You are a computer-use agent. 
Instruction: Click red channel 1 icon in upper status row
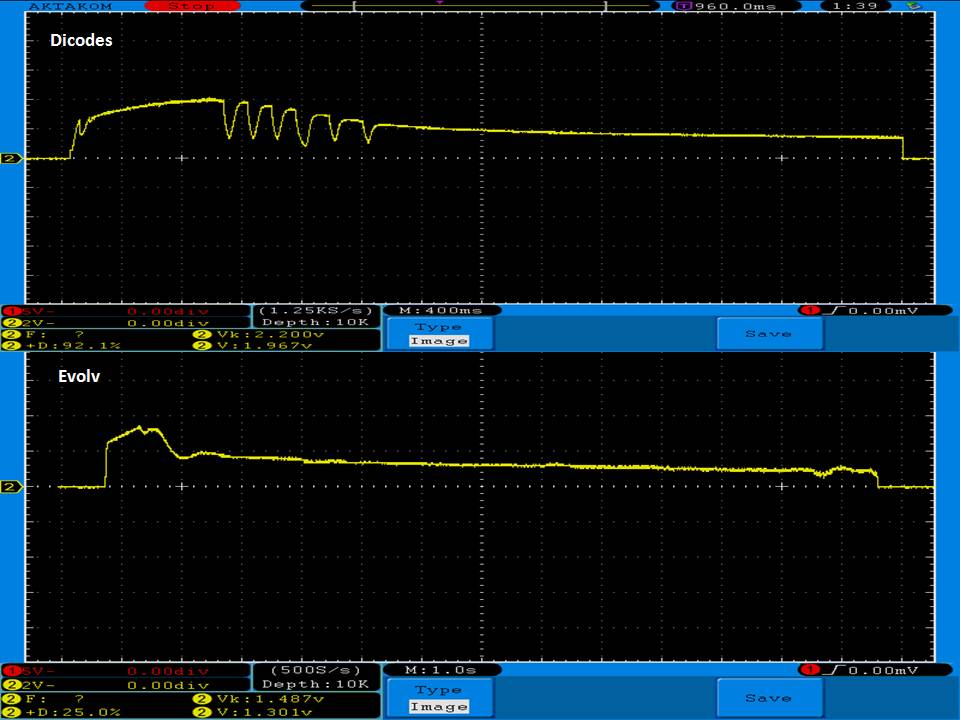tap(11, 311)
